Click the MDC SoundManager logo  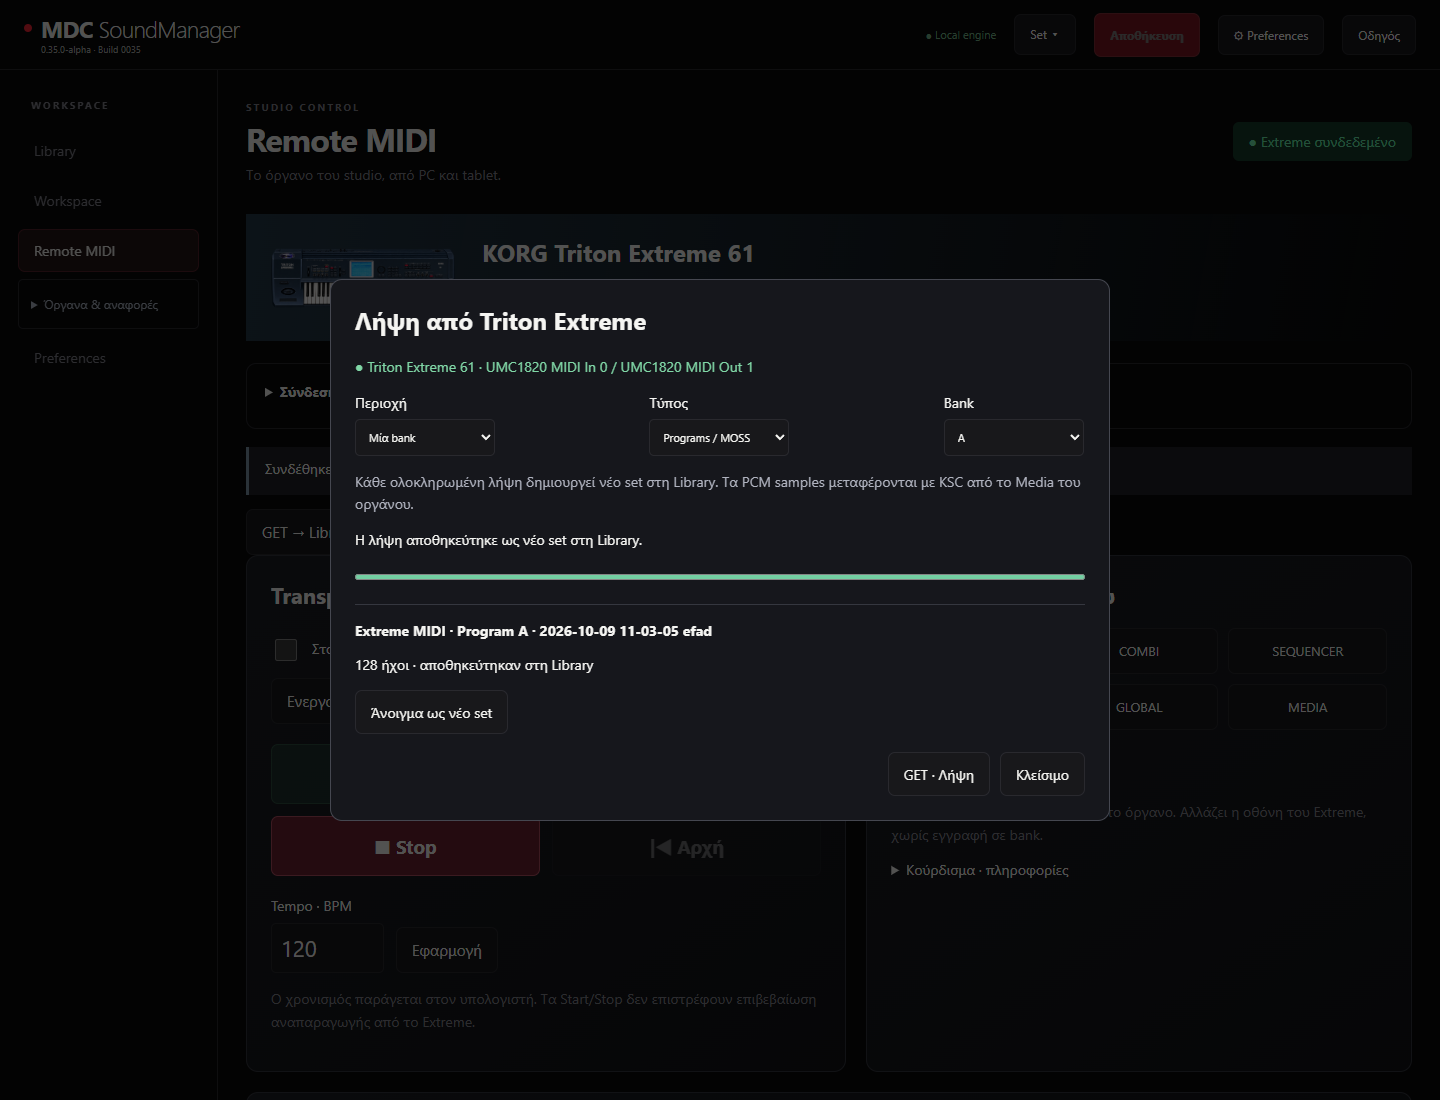coord(140,31)
